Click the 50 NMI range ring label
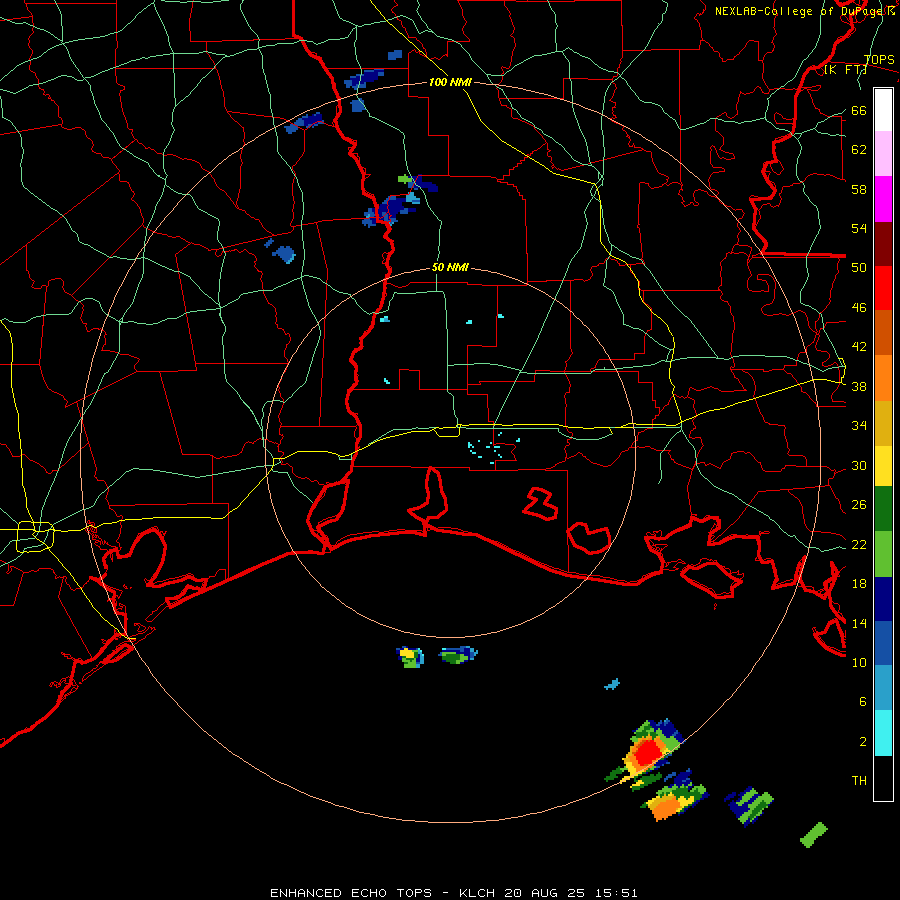The width and height of the screenshot is (900, 900). (x=450, y=267)
